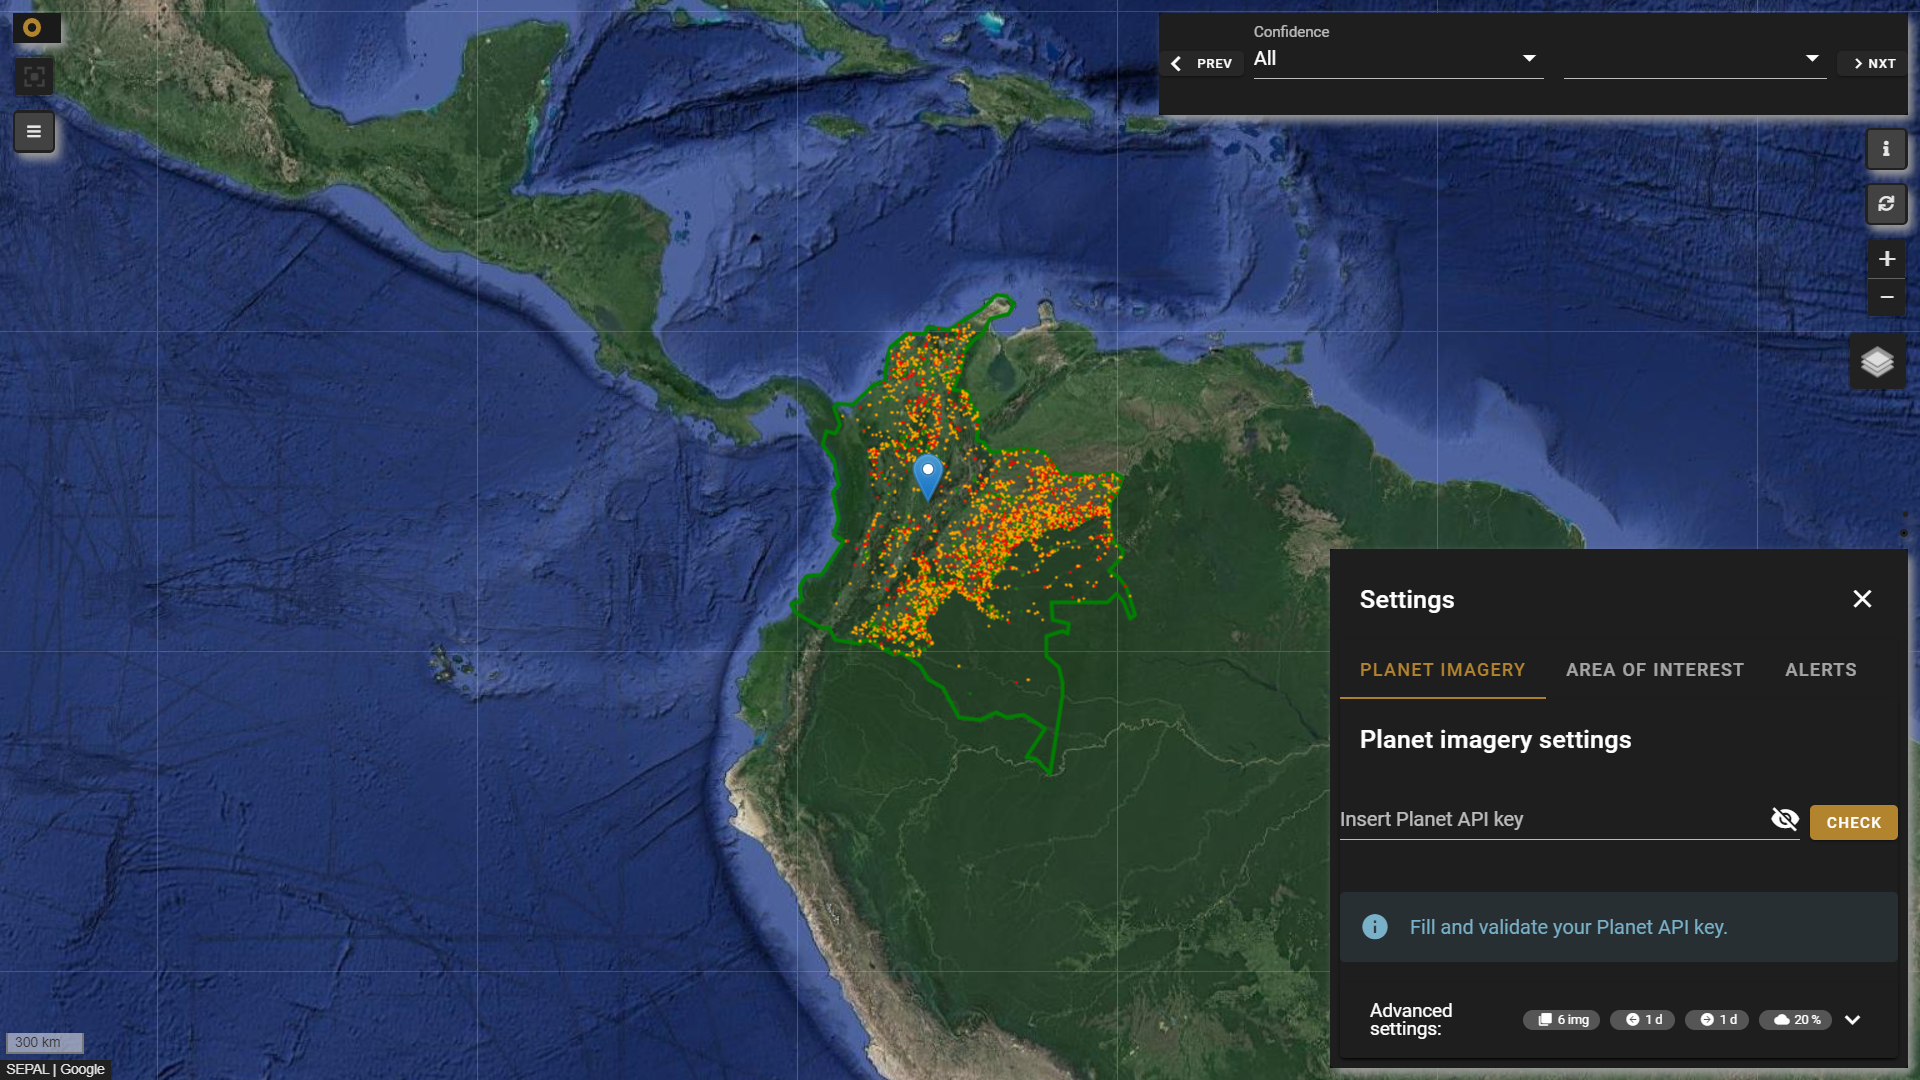Click the blue location marker pin
The width and height of the screenshot is (1920, 1080).
(928, 474)
